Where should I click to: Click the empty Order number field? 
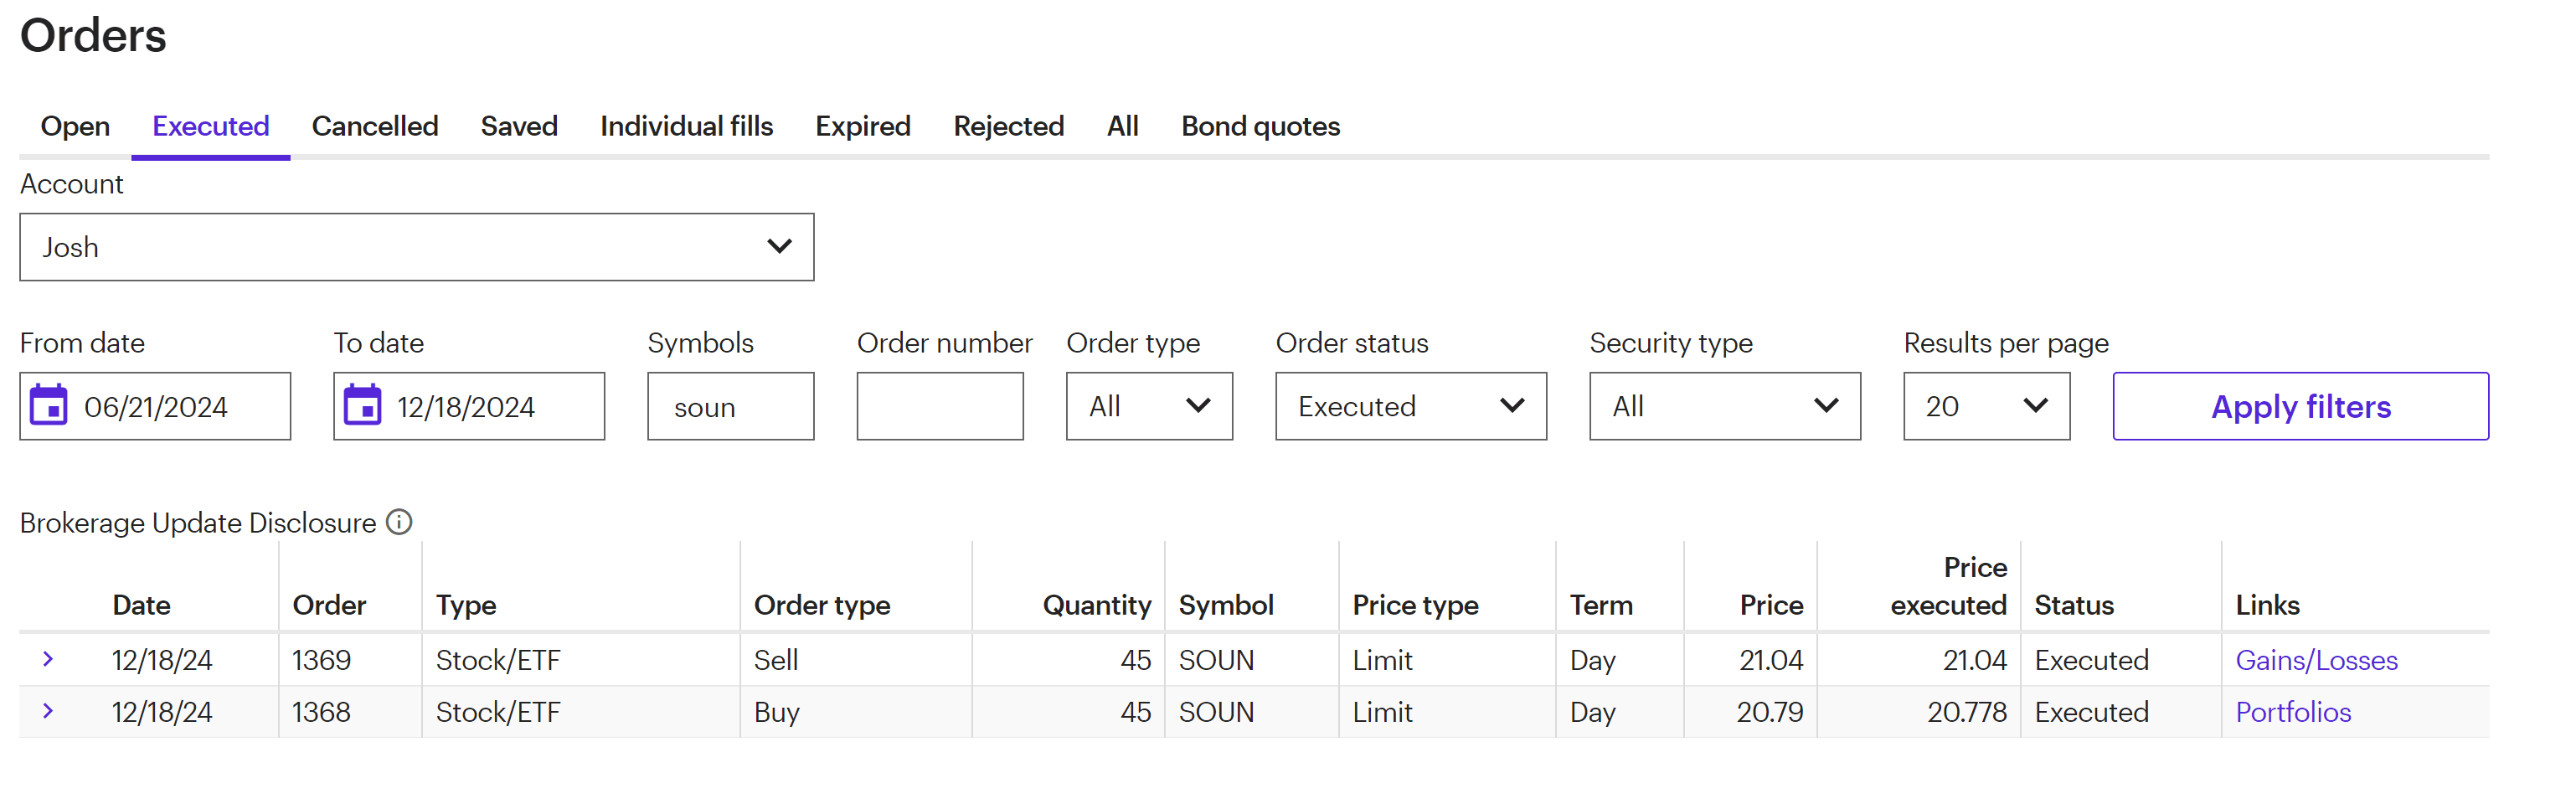939,406
